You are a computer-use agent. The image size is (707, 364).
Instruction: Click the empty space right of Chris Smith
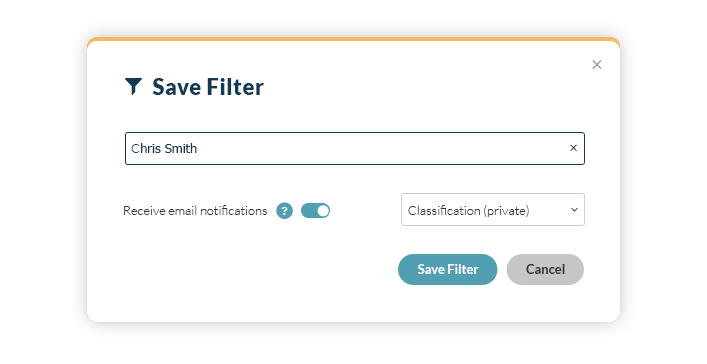tap(381, 148)
